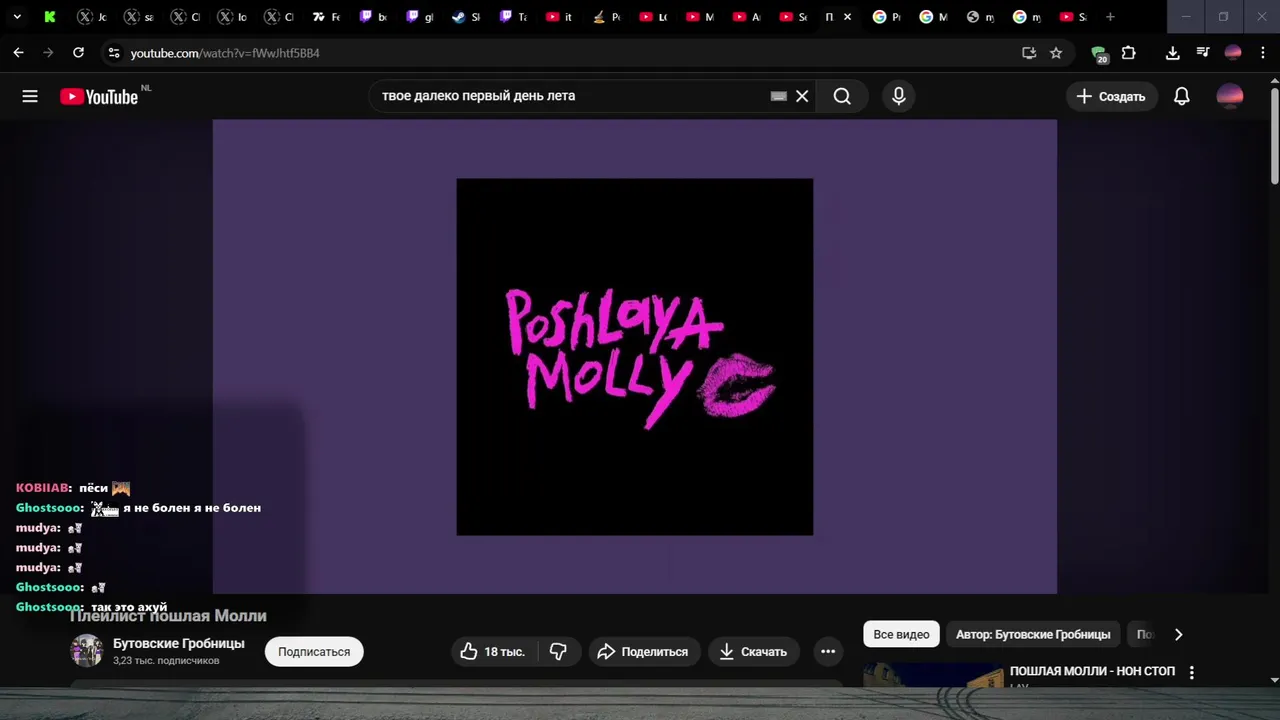This screenshot has height=720, width=1280.
Task: Open YouTube account avatar menu
Action: coord(1230,96)
